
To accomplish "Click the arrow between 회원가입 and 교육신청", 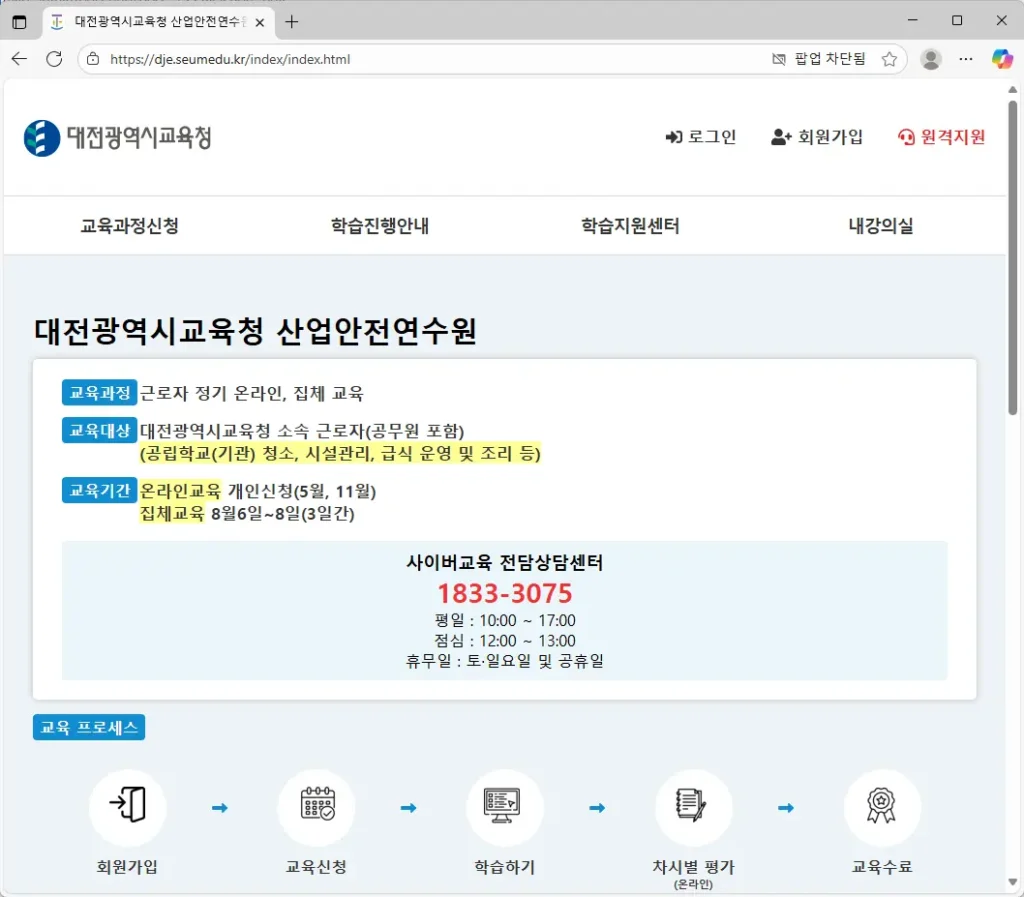I will point(220,808).
